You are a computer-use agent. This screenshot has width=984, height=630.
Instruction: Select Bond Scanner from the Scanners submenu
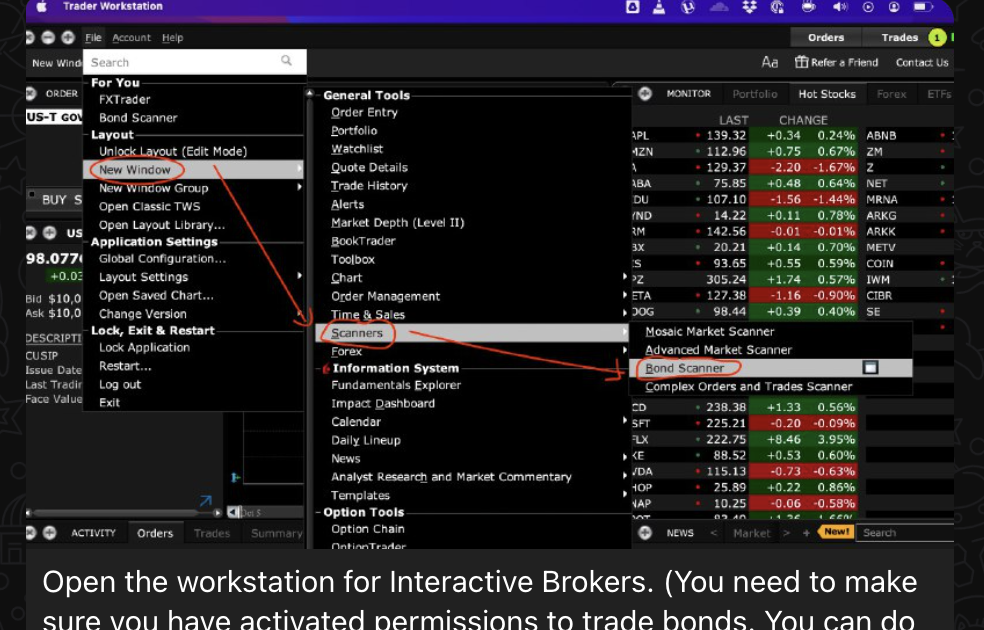tap(685, 368)
